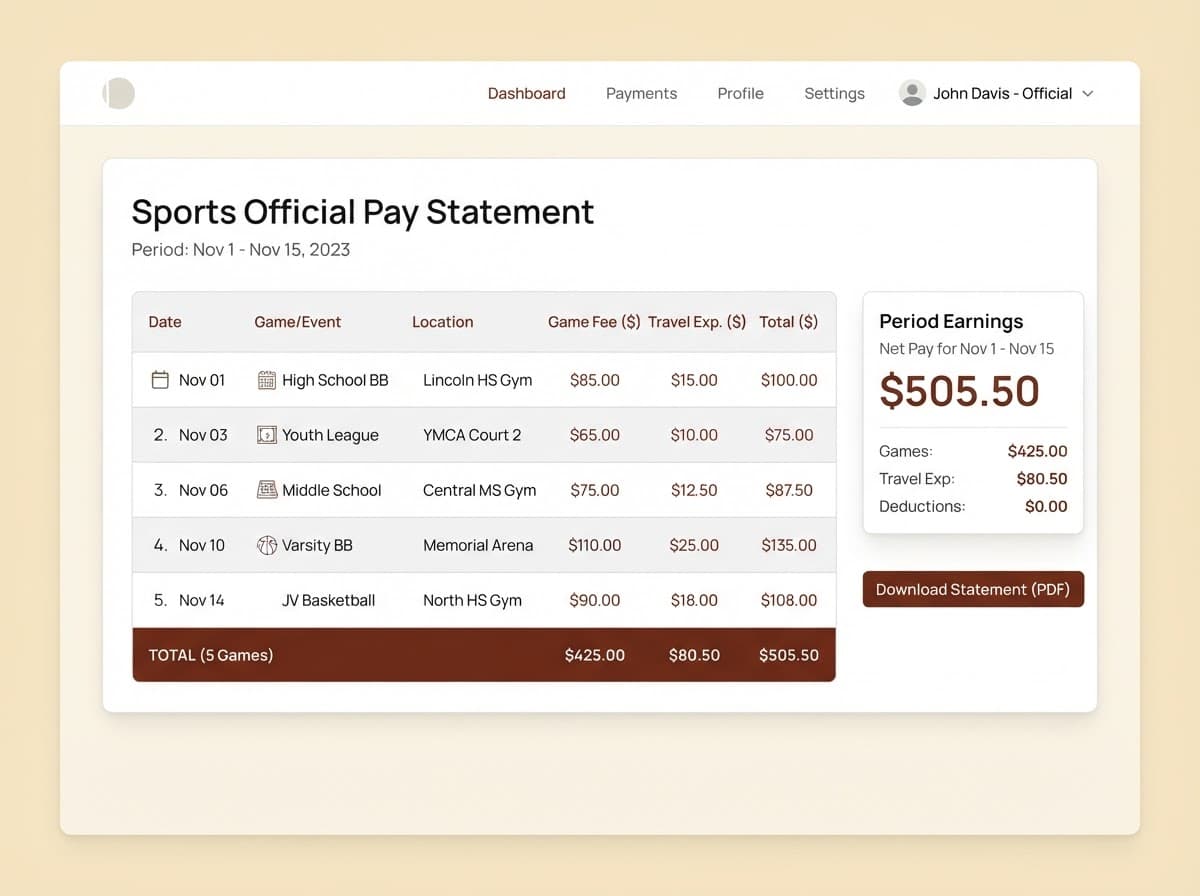Viewport: 1200px width, 896px height.
Task: Click the icon next to Youth League
Action: 267,435
